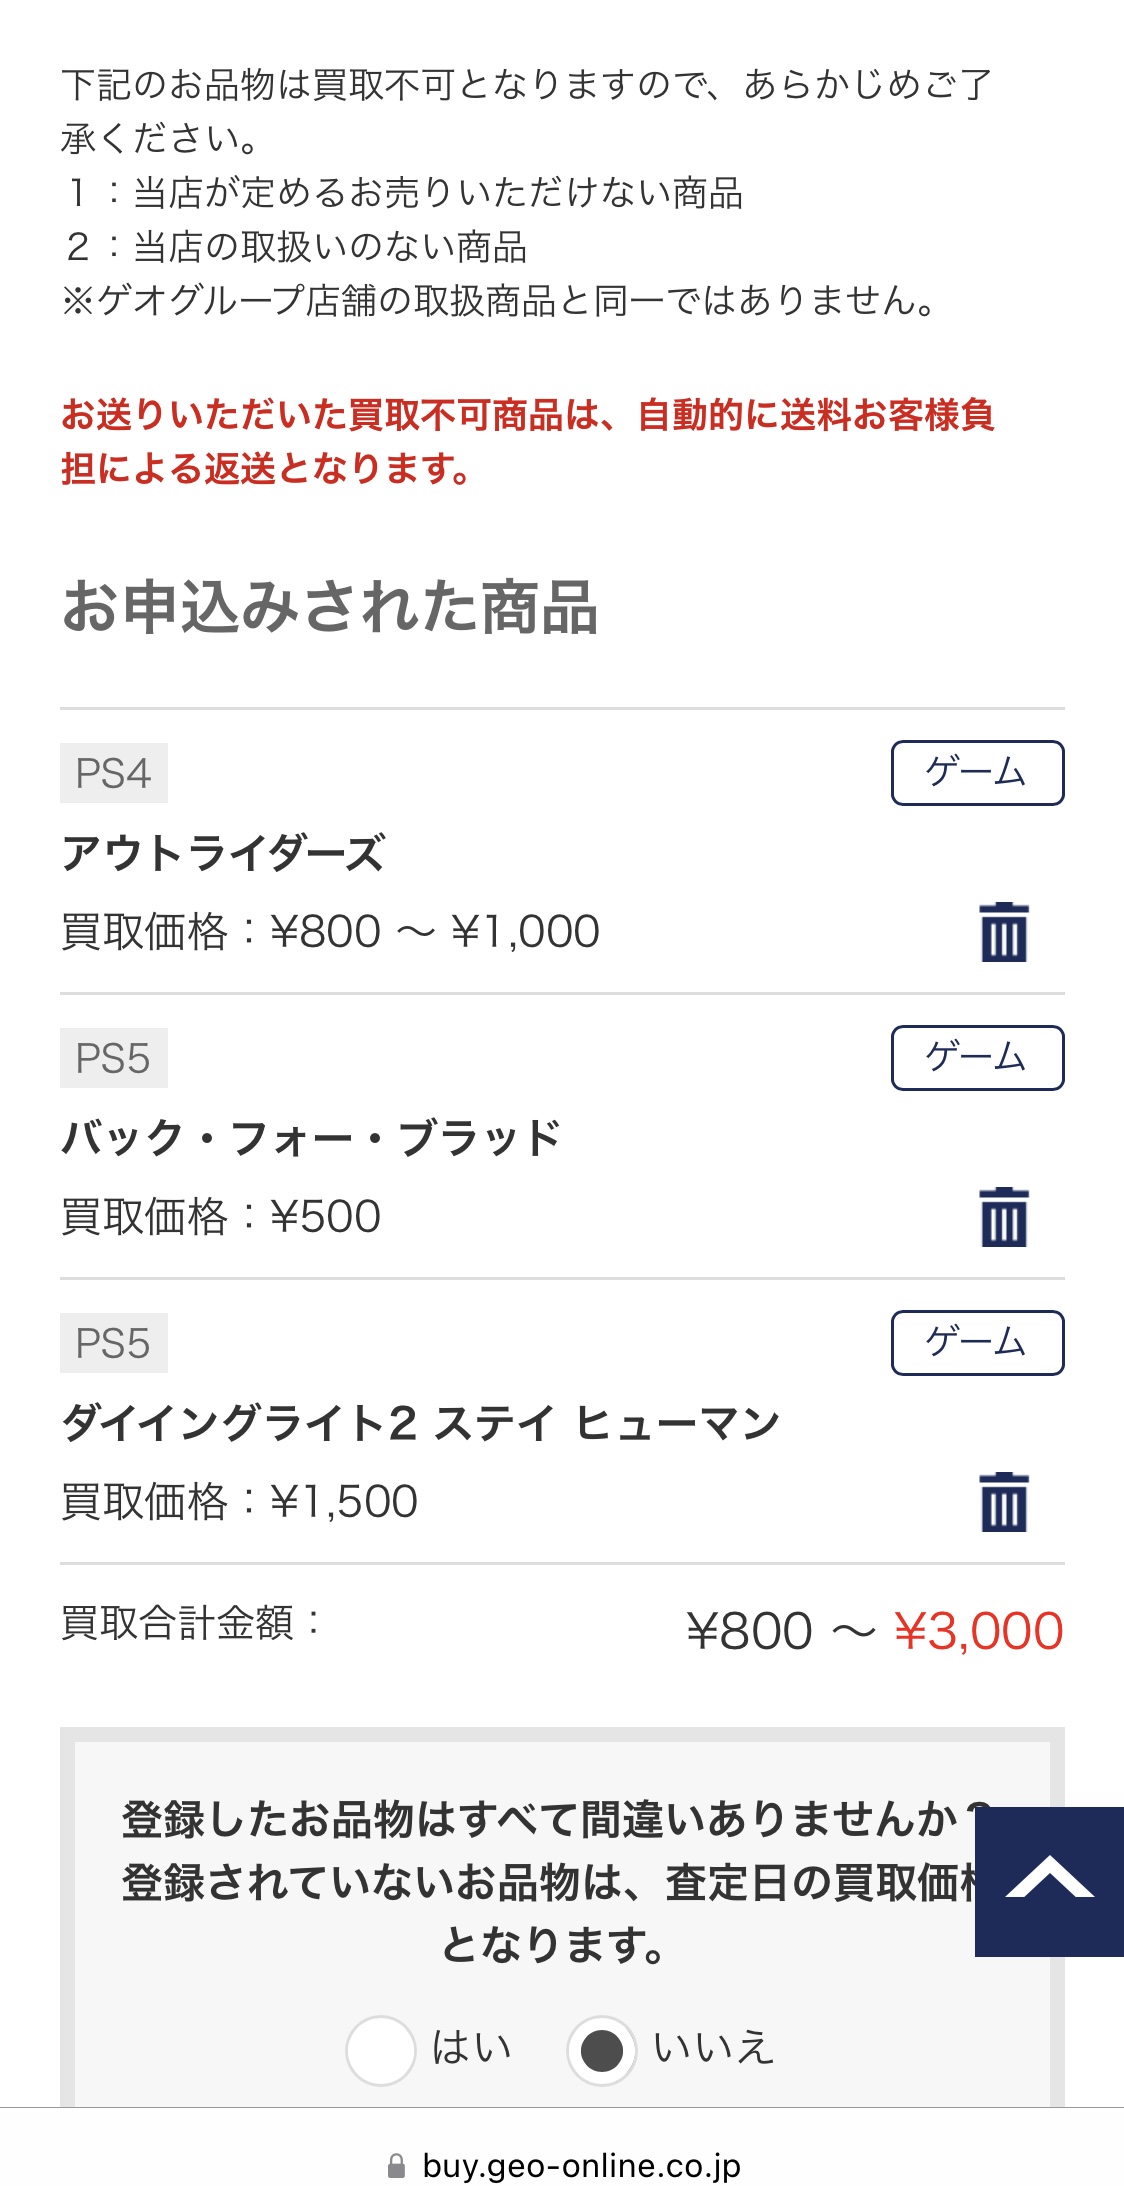The height and width of the screenshot is (2186, 1124).
Task: Tap the アウトライダーズ product title
Action: (223, 854)
